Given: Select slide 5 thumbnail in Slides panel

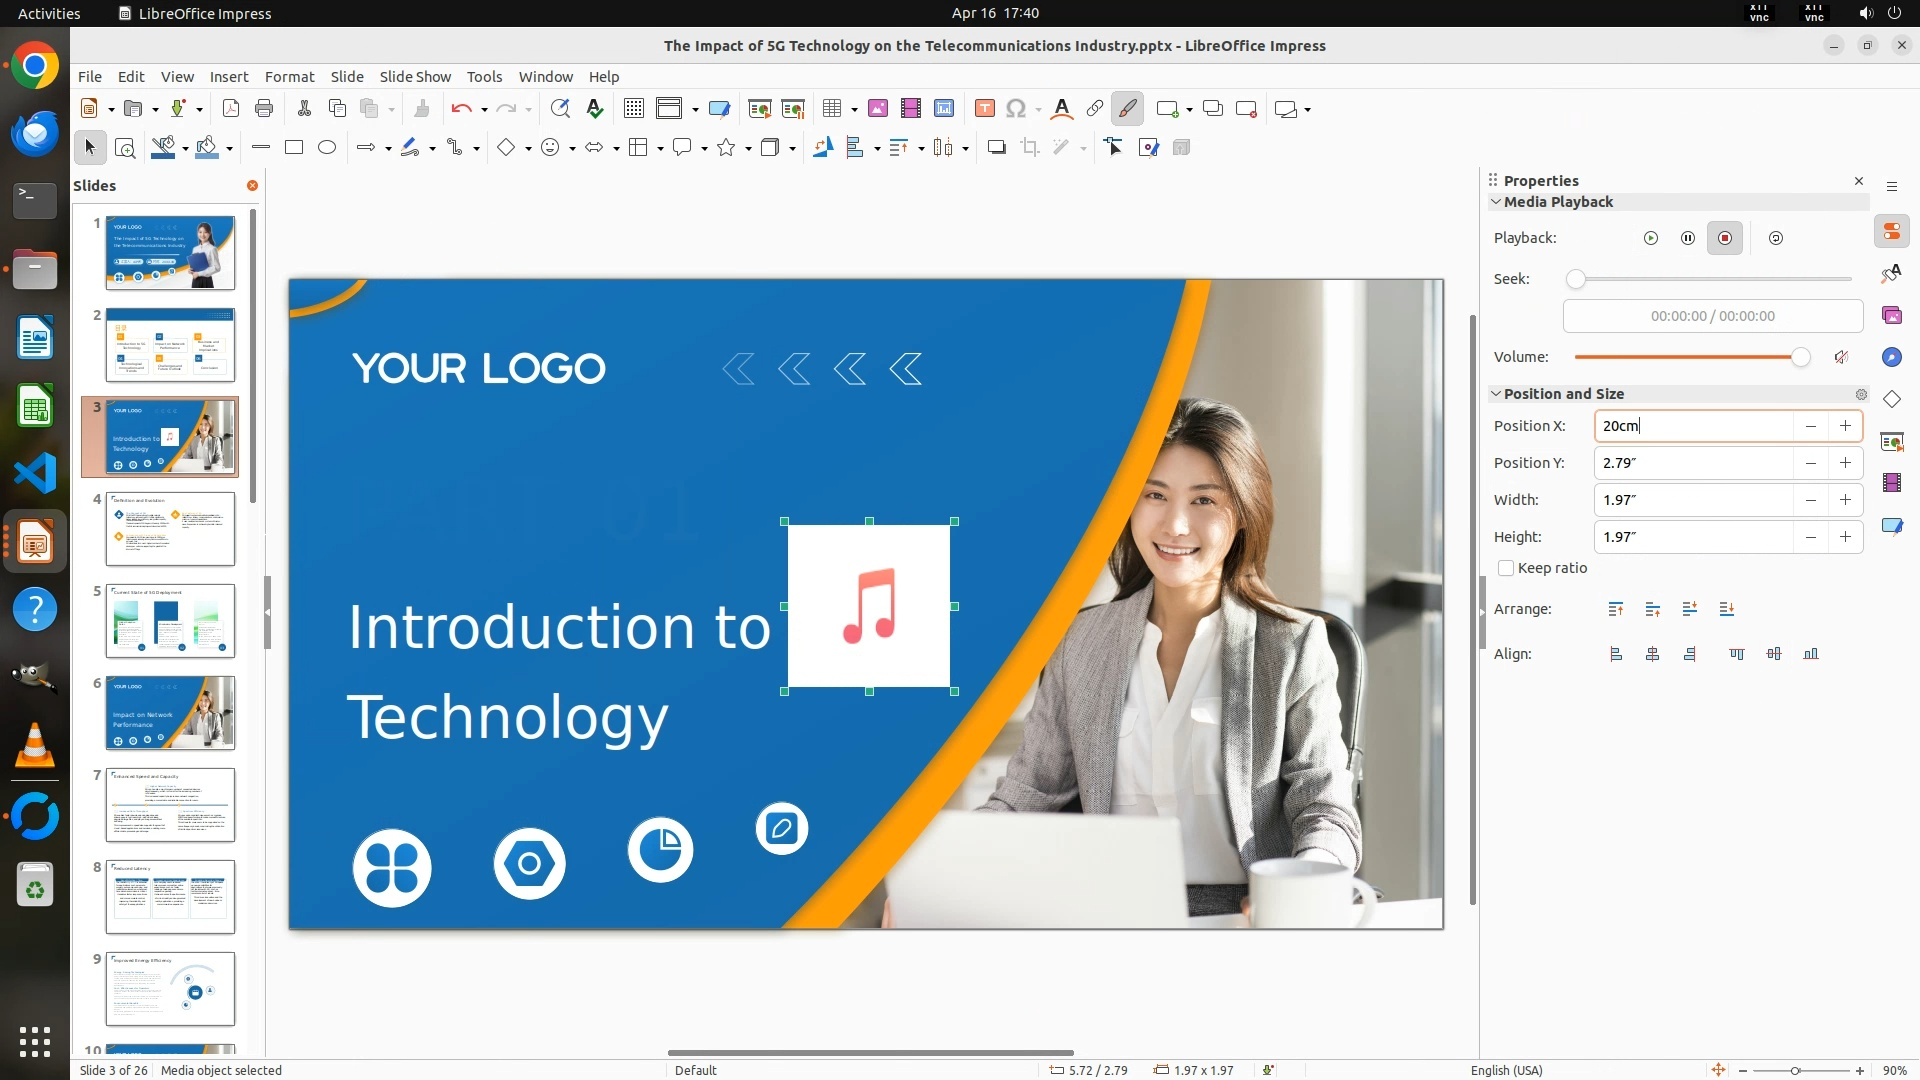Looking at the screenshot, I should tap(170, 621).
